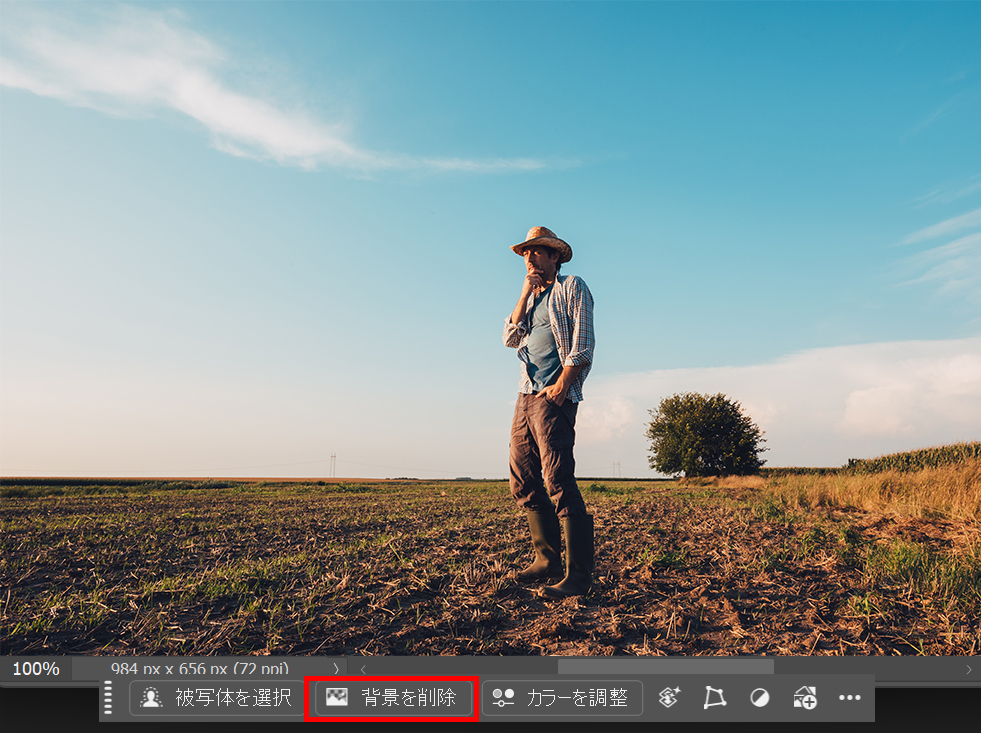Click the half-filled circle adjustment layer icon
This screenshot has height=733, width=981.
[760, 698]
